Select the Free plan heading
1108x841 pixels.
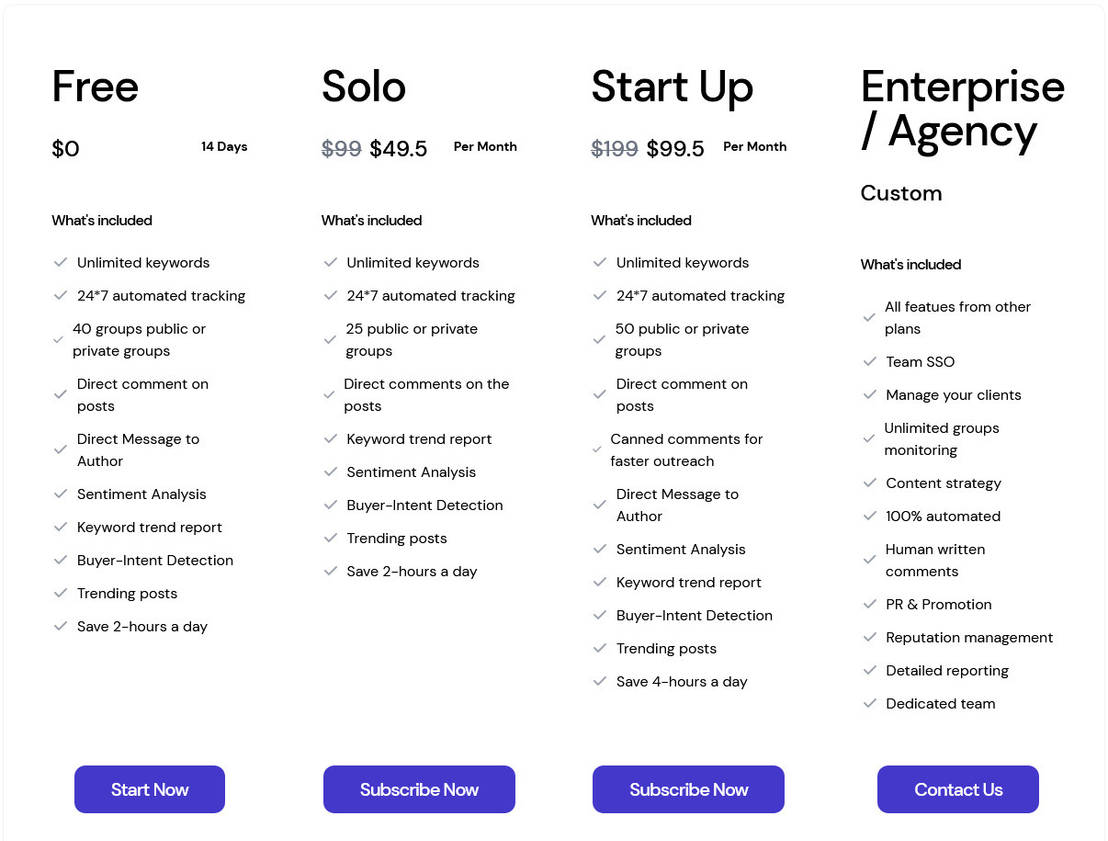[94, 88]
